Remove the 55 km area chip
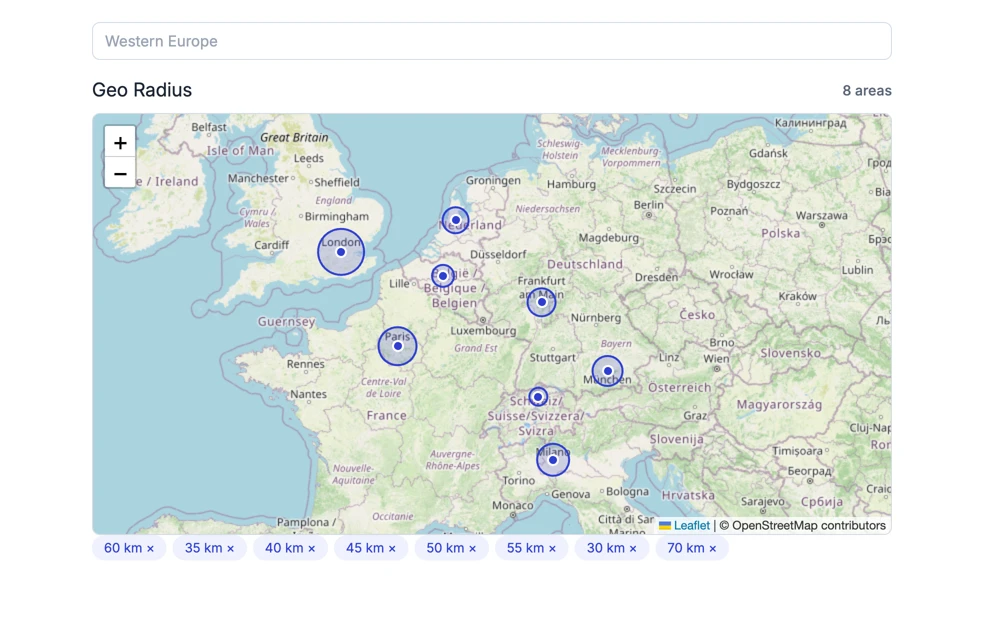The height and width of the screenshot is (640, 983). click(x=552, y=548)
